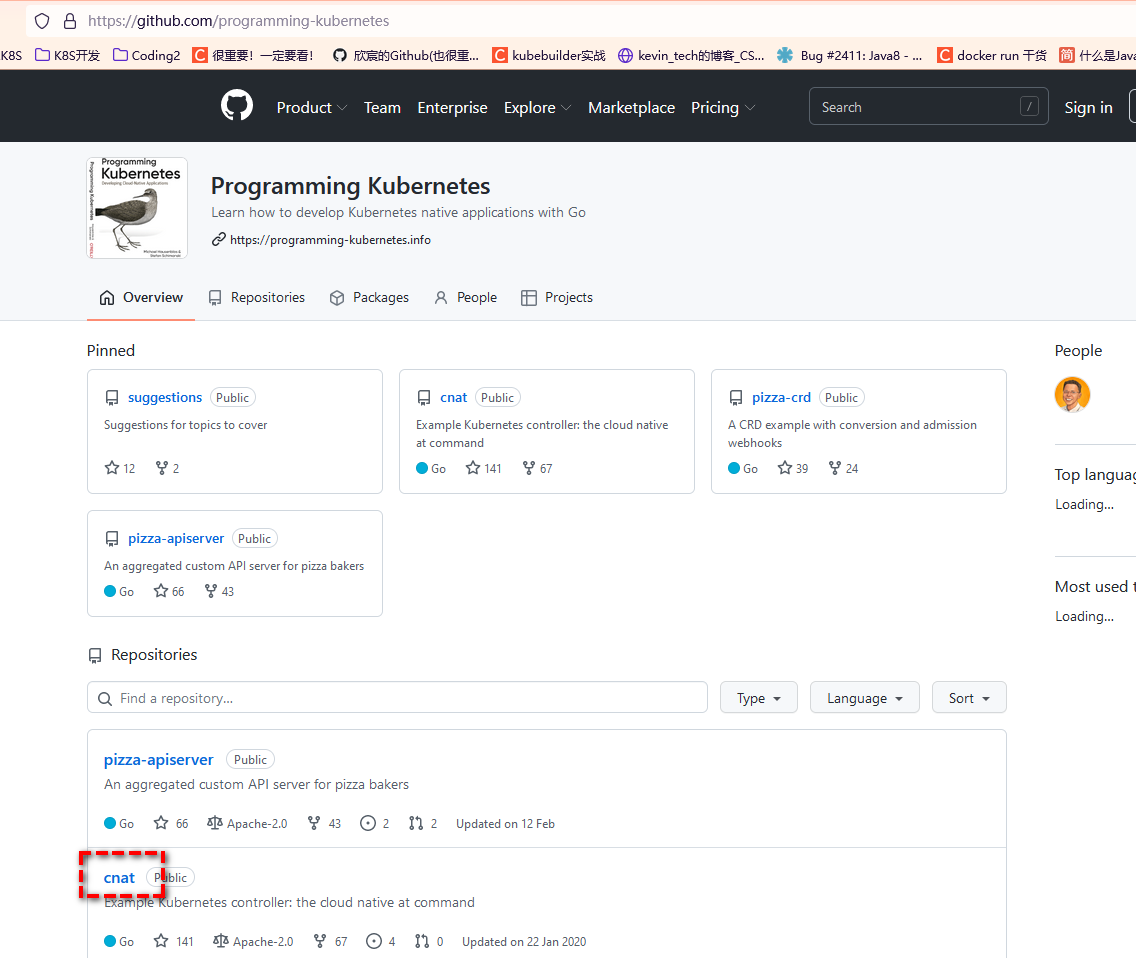The height and width of the screenshot is (958, 1136).
Task: Click the Apache-2.0 label in cnat row
Action: pos(263,941)
